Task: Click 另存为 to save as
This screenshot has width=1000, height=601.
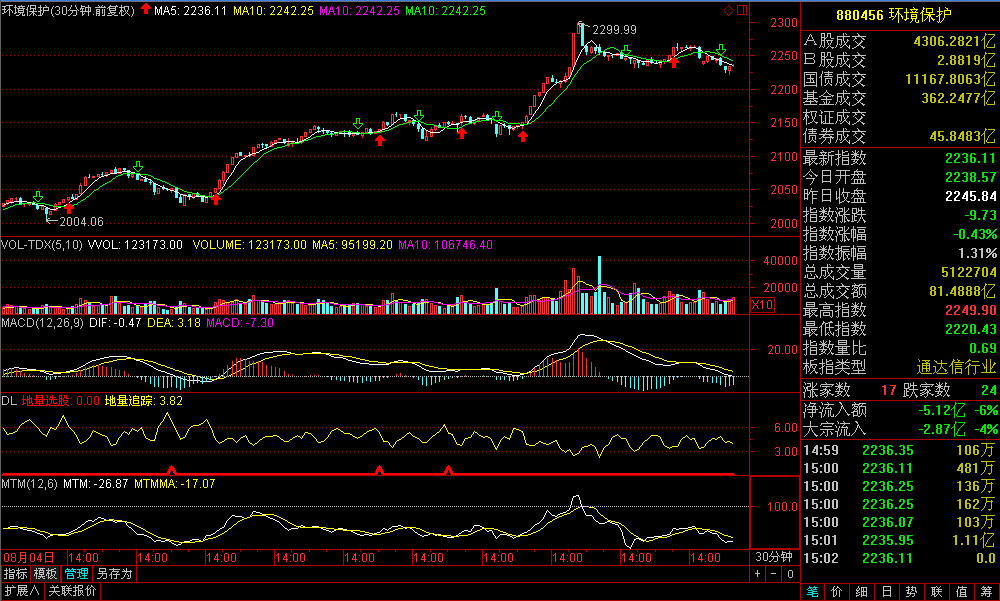Action: point(114,574)
